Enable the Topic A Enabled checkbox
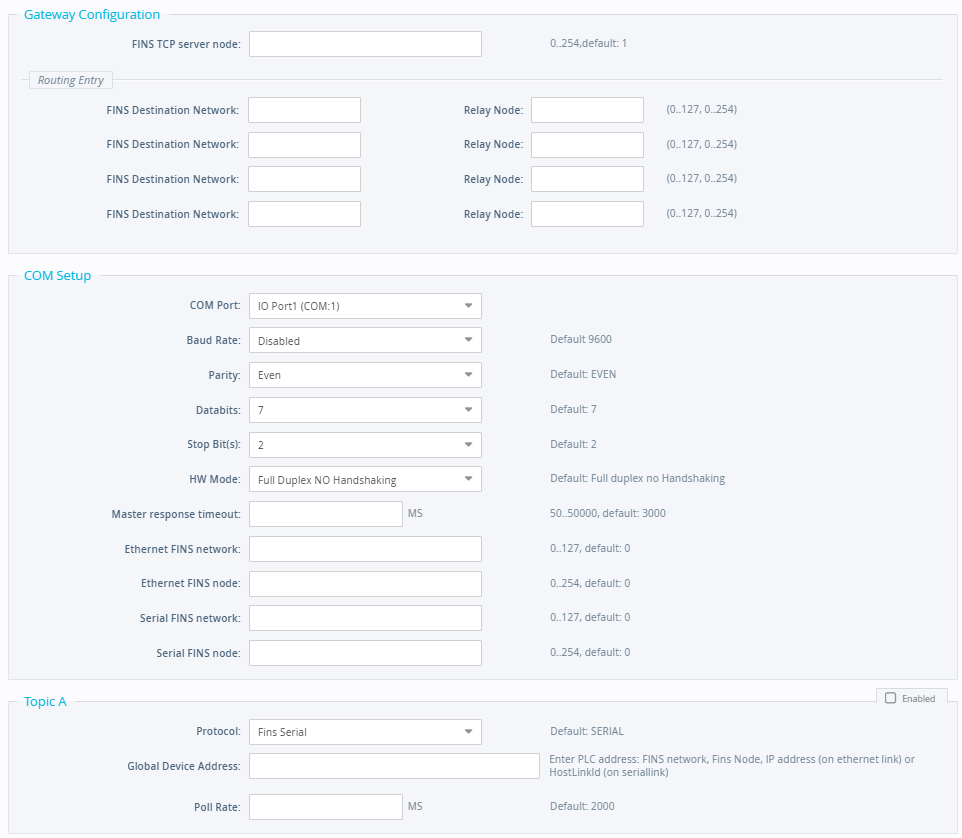962x838 pixels. coord(889,698)
